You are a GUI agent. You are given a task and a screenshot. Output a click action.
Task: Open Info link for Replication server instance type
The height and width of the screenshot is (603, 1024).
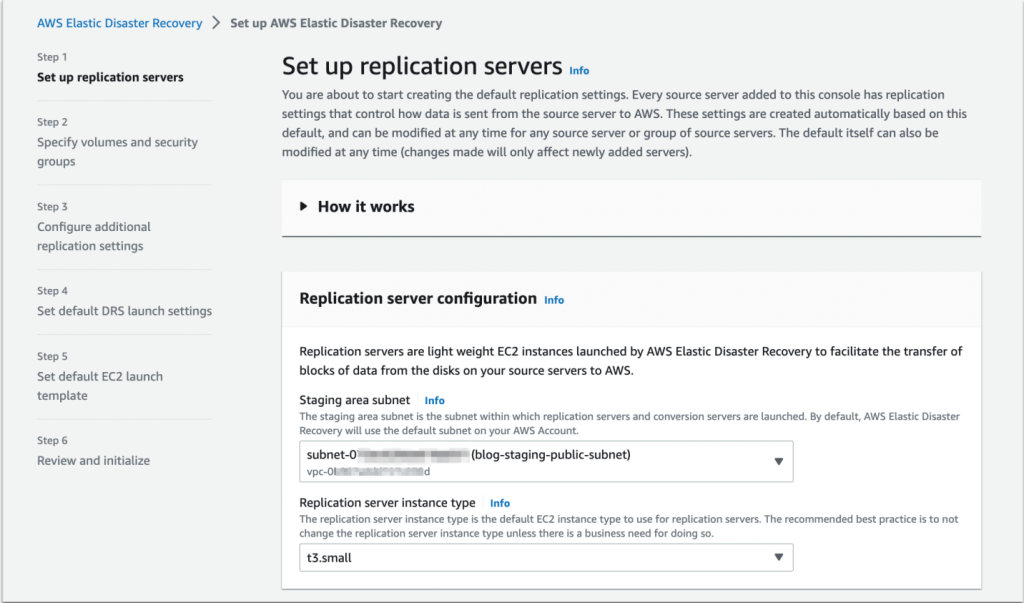coord(500,504)
